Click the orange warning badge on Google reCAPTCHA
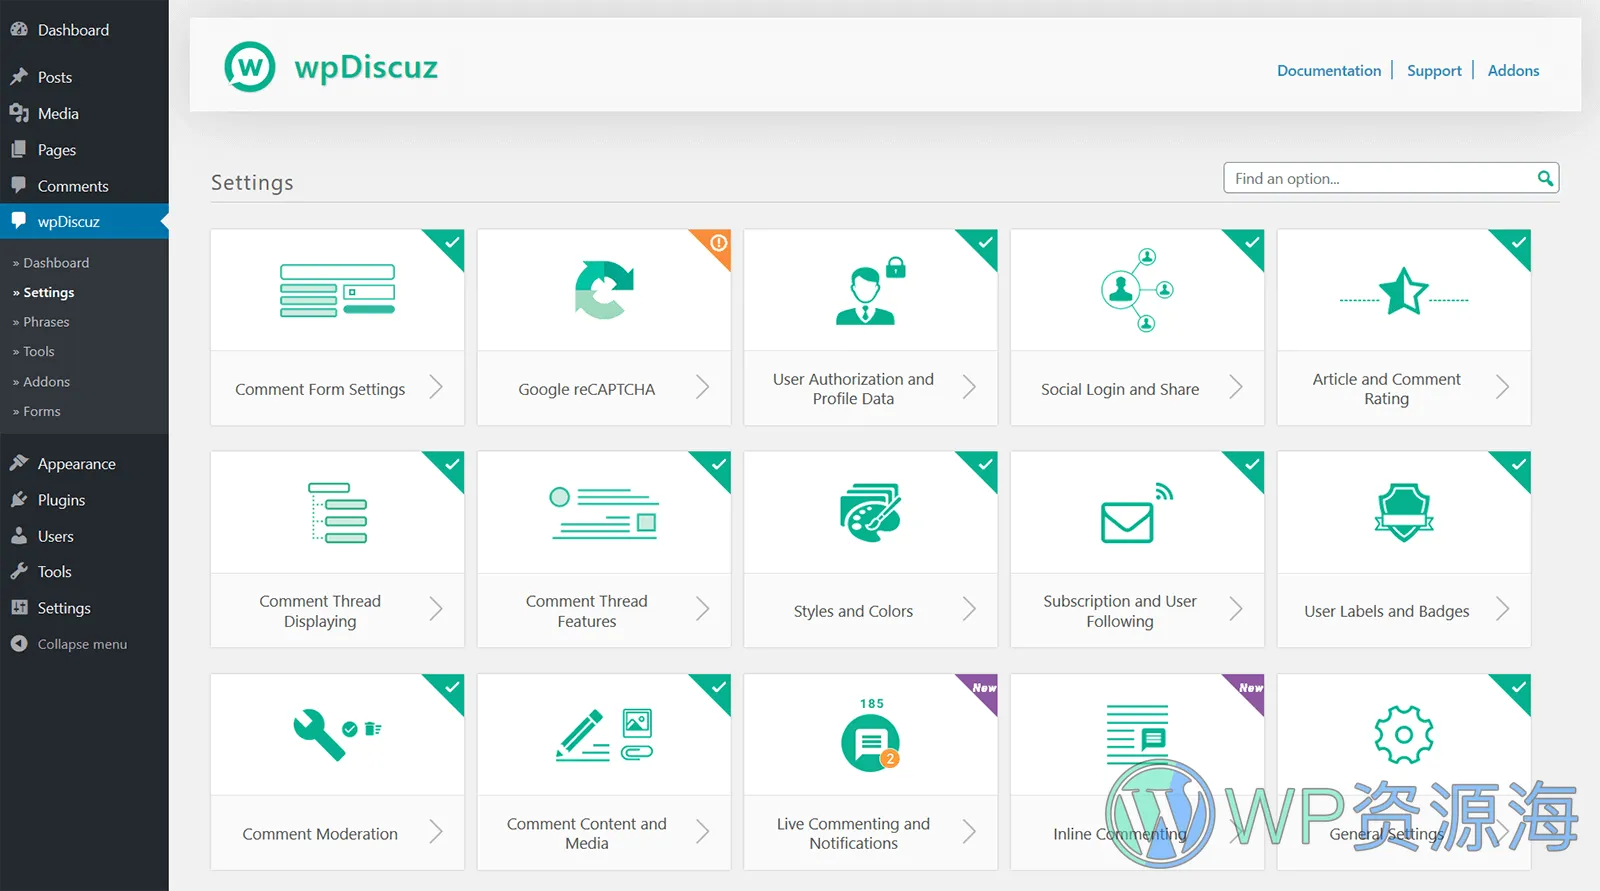 (x=718, y=242)
